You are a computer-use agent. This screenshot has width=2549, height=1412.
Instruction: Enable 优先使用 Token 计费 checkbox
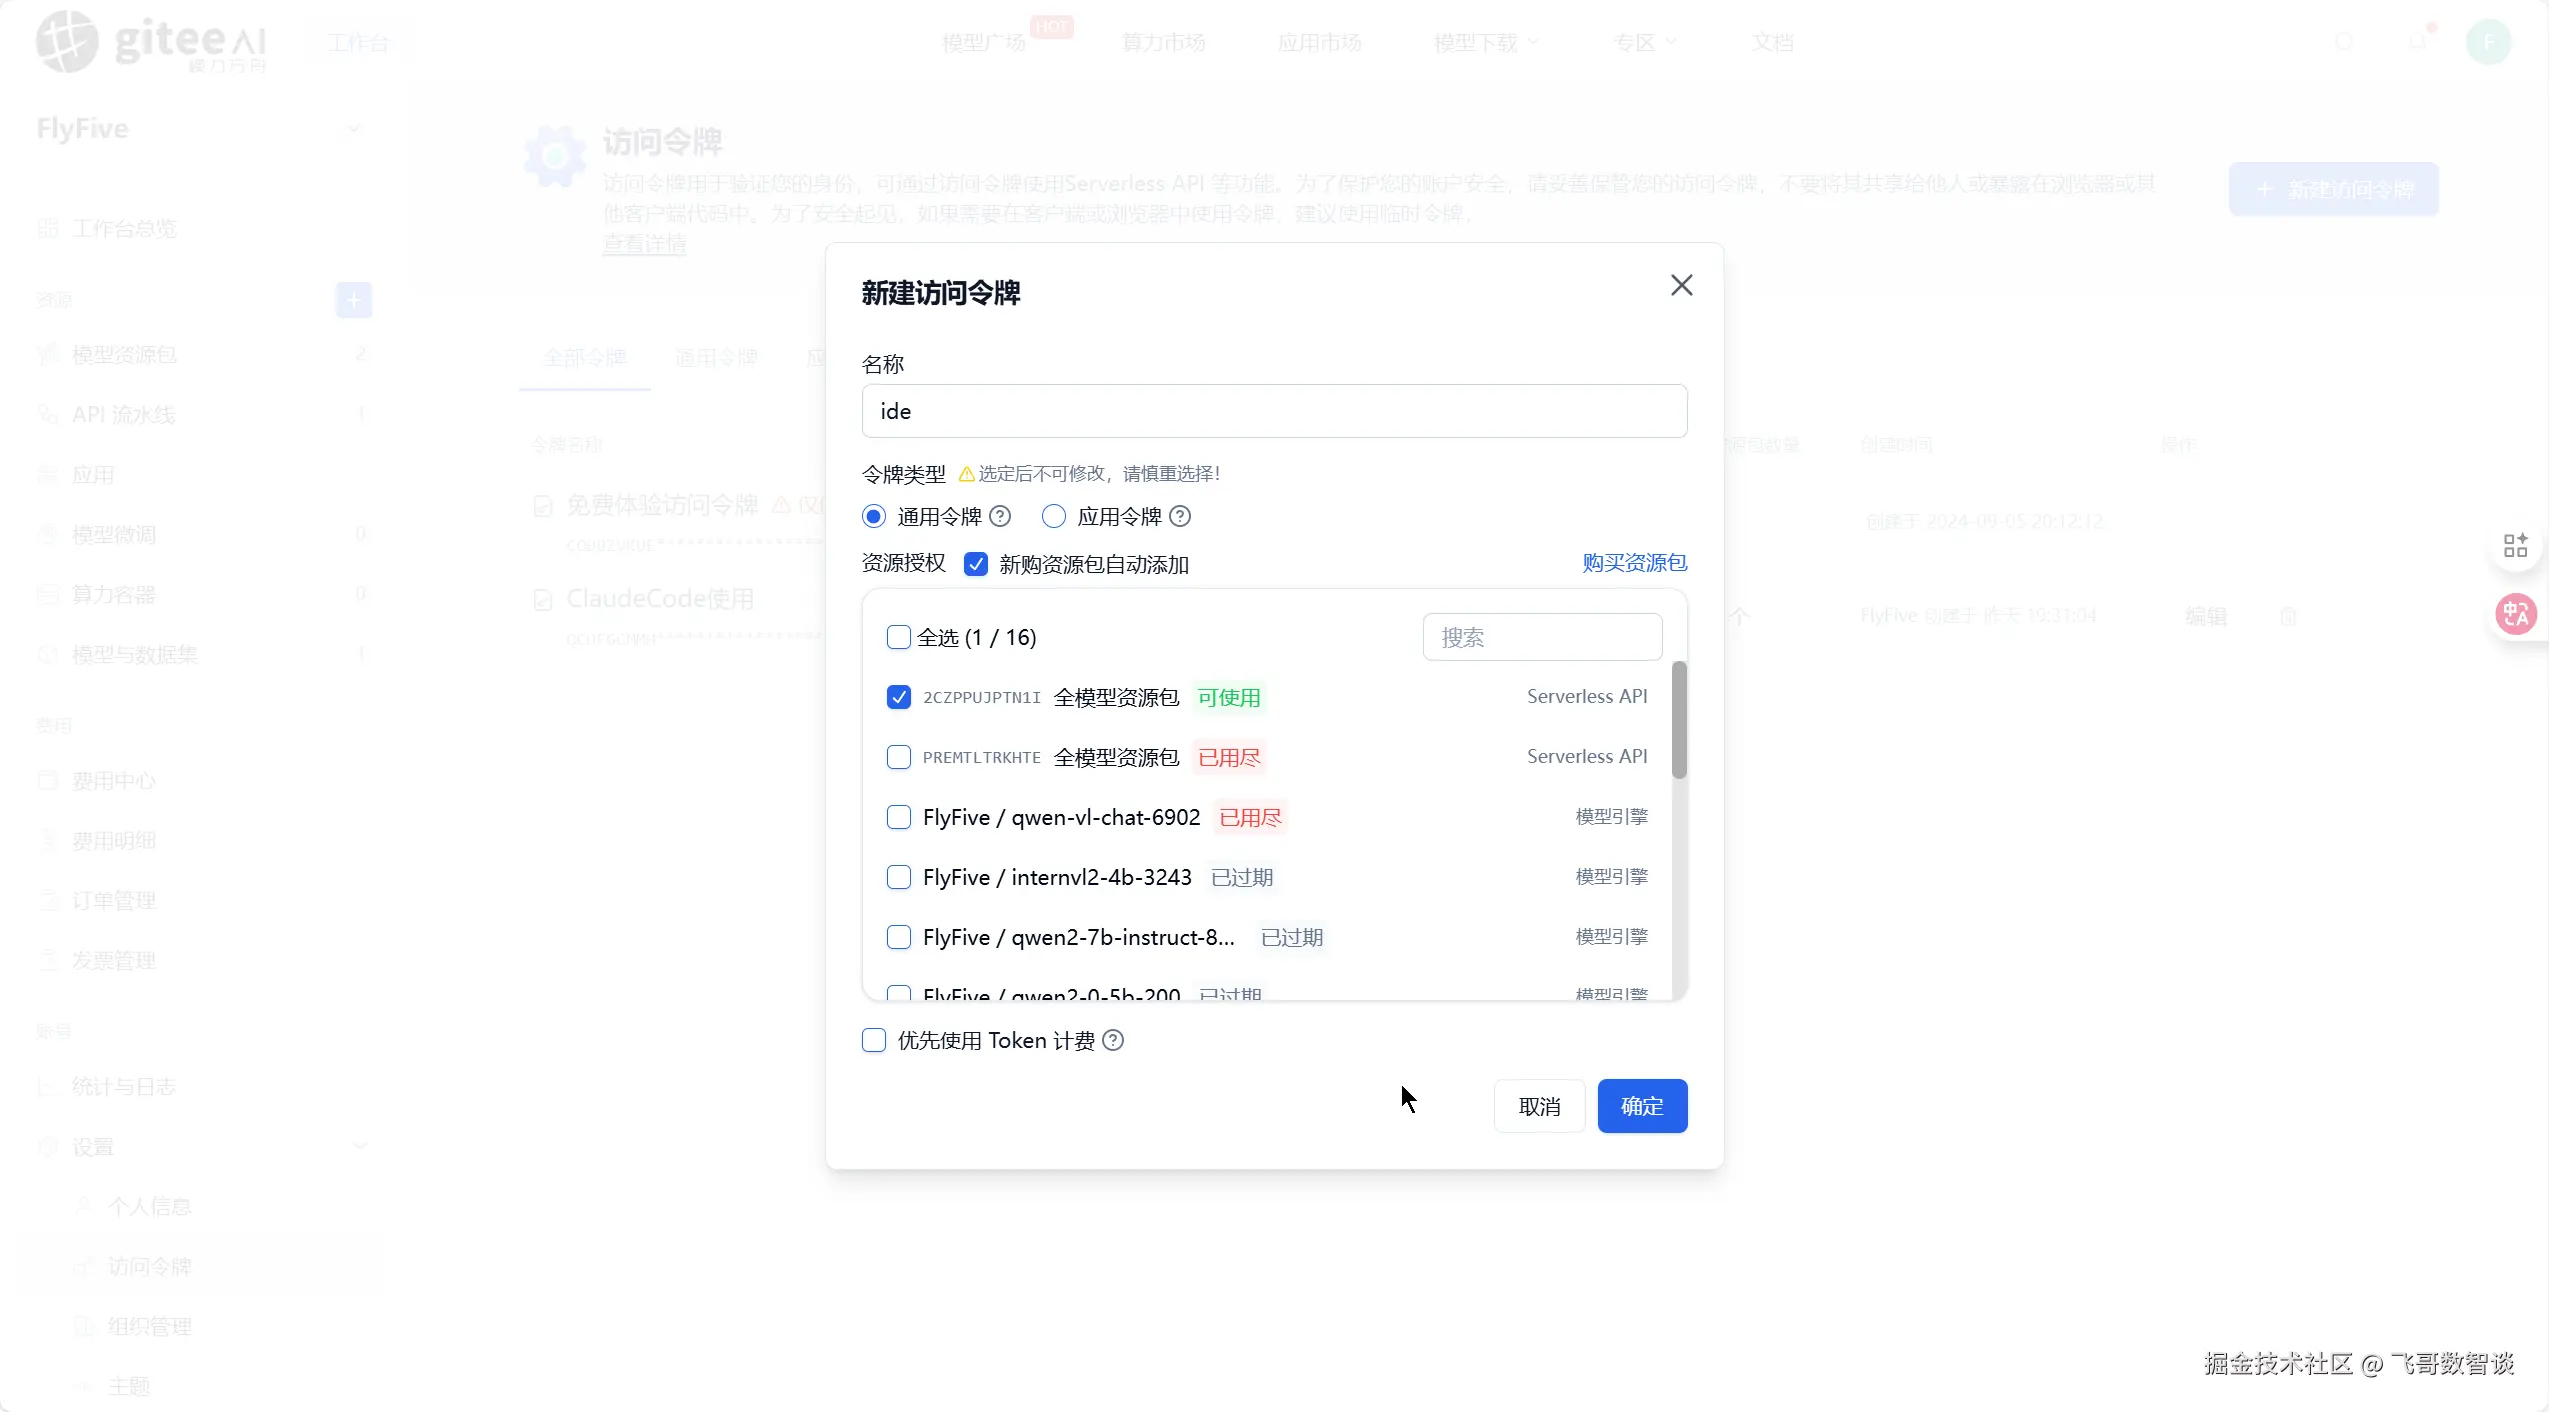point(874,1040)
